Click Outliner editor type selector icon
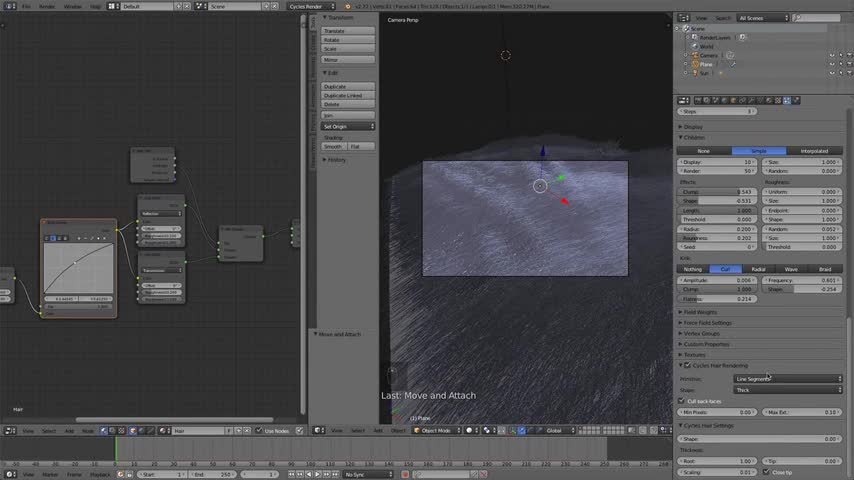The image size is (854, 480). pos(683,18)
